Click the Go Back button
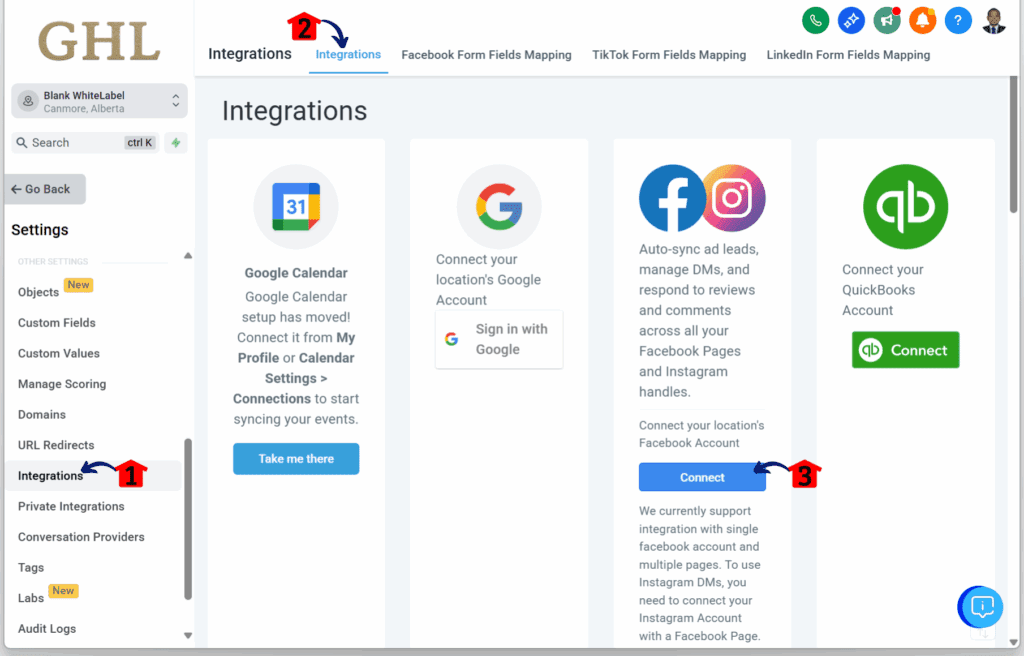 point(45,189)
